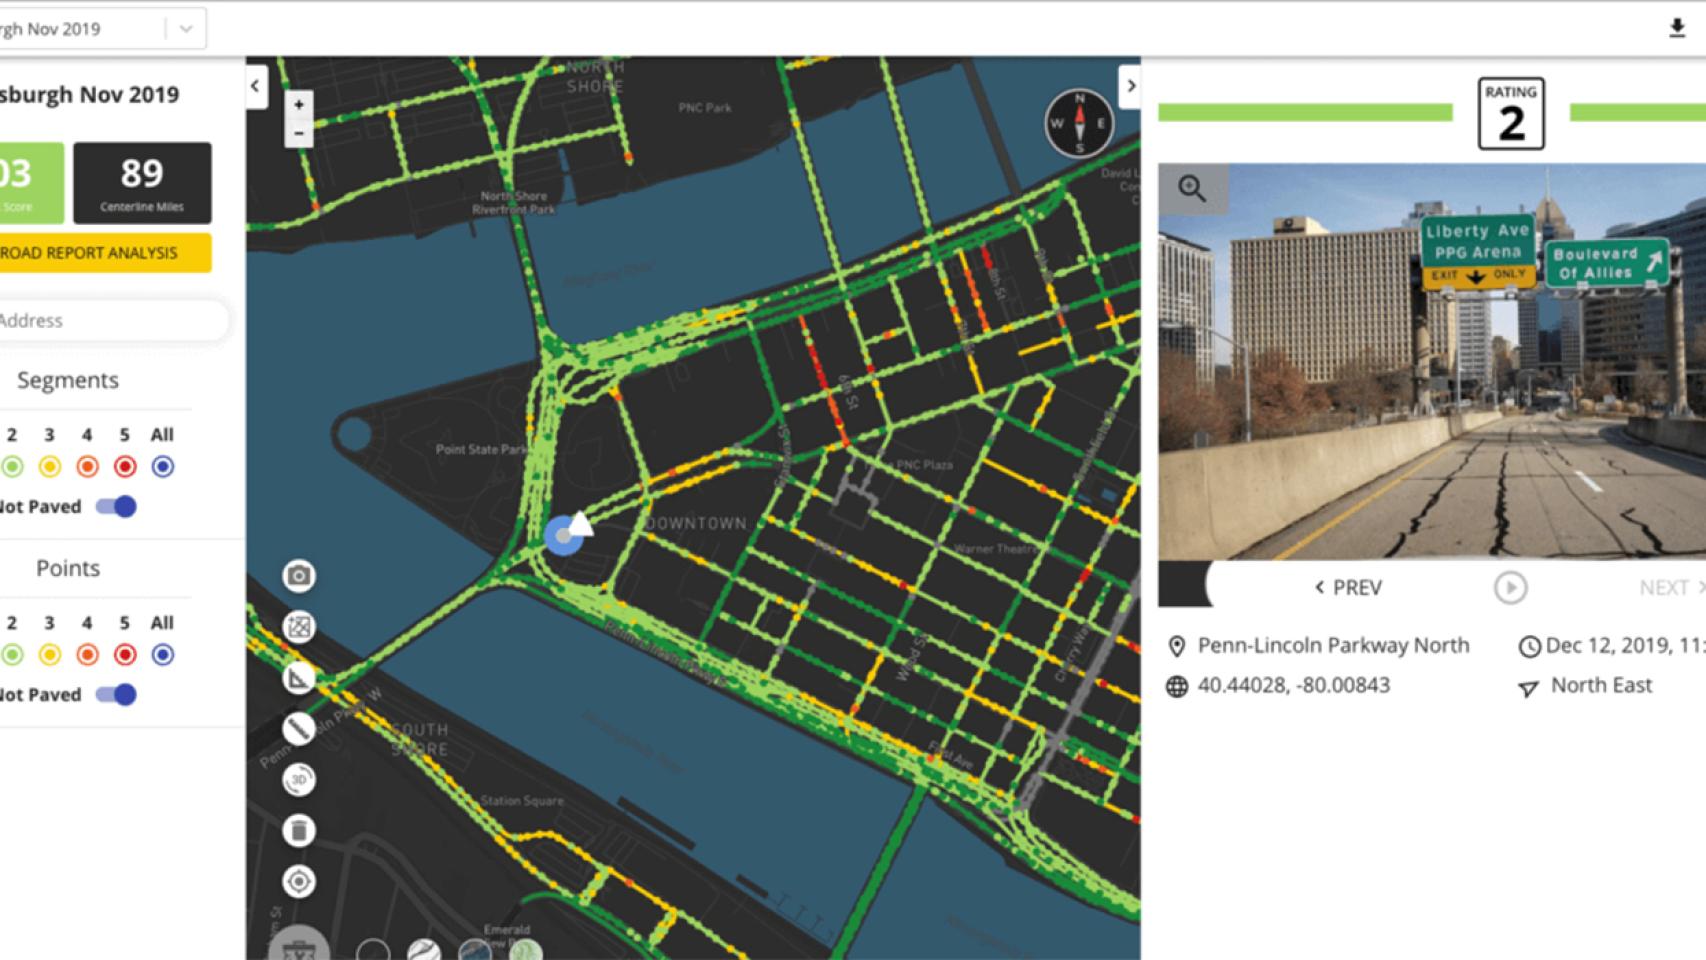Toggle the 3D view icon
1706x960 pixels.
[x=298, y=779]
